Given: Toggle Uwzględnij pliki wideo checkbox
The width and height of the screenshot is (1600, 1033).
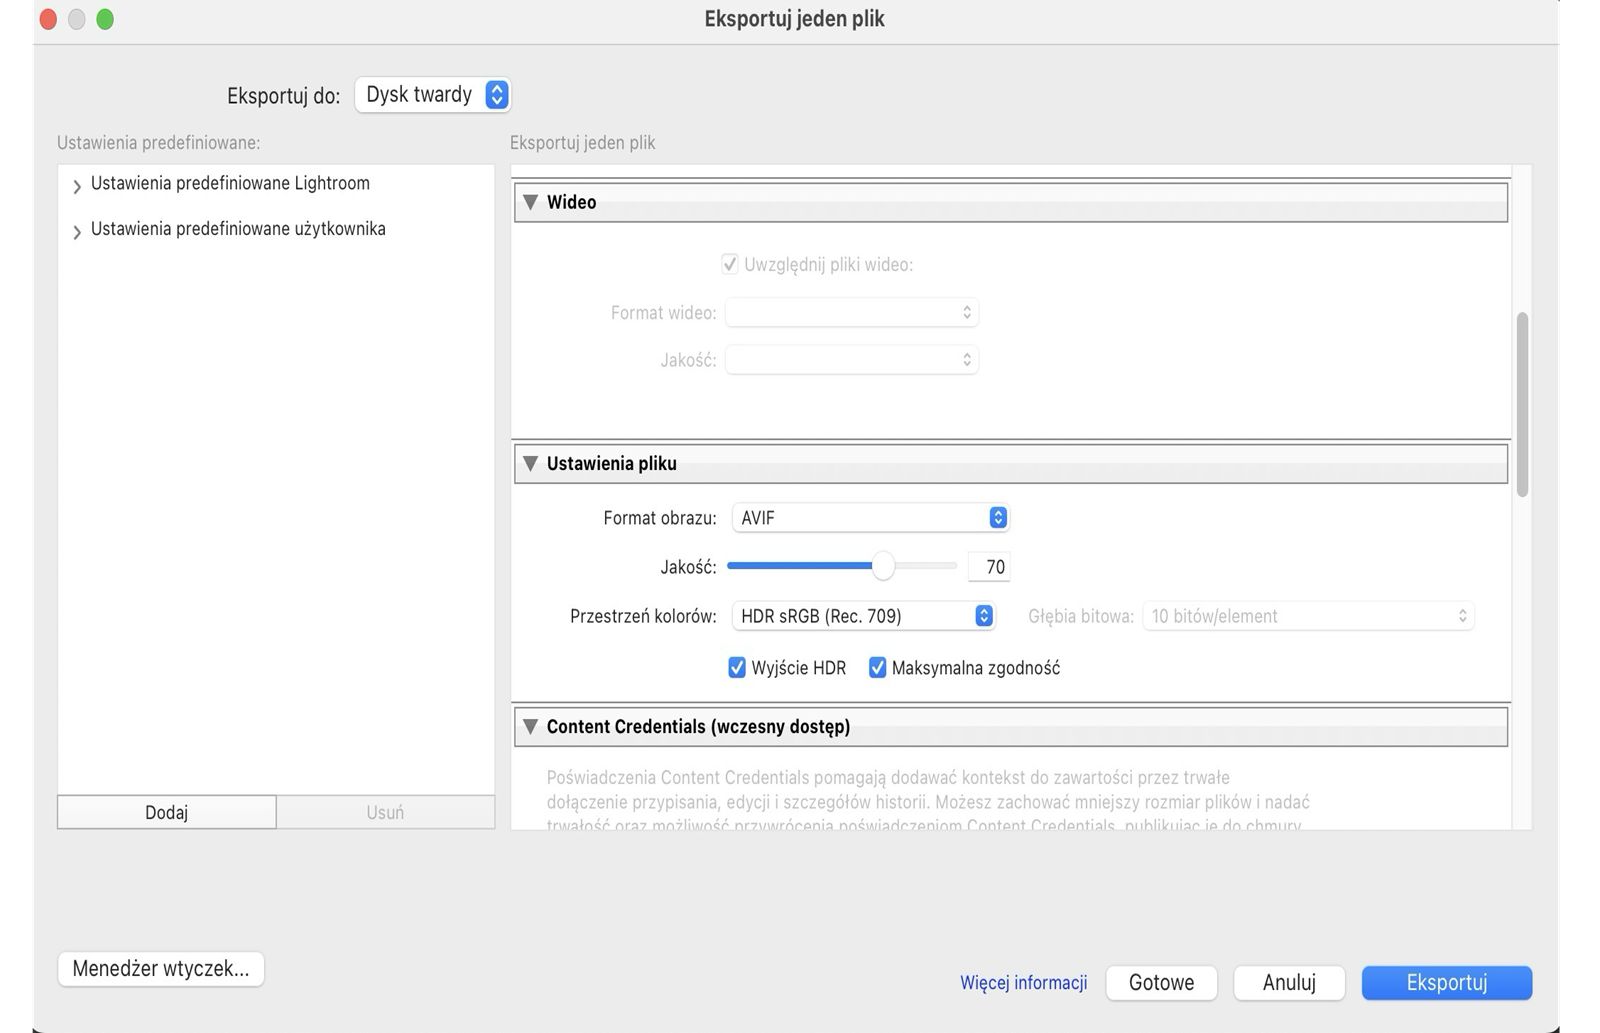Looking at the screenshot, I should coord(730,265).
